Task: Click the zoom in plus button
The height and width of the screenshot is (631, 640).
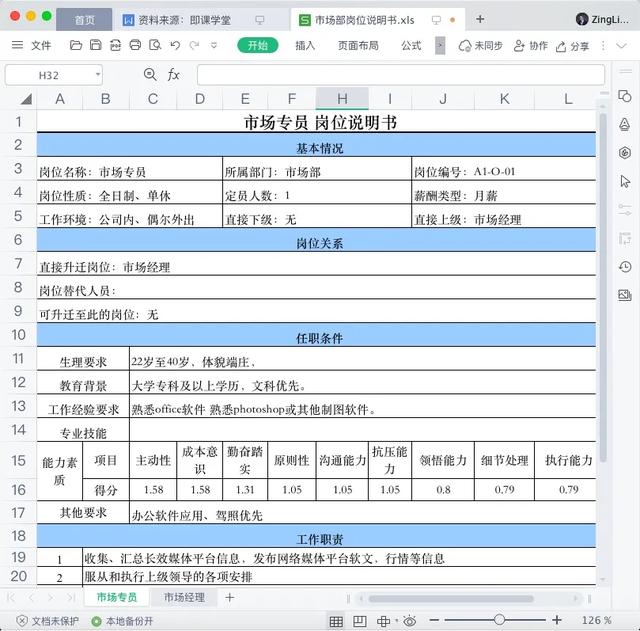Action: (x=557, y=620)
